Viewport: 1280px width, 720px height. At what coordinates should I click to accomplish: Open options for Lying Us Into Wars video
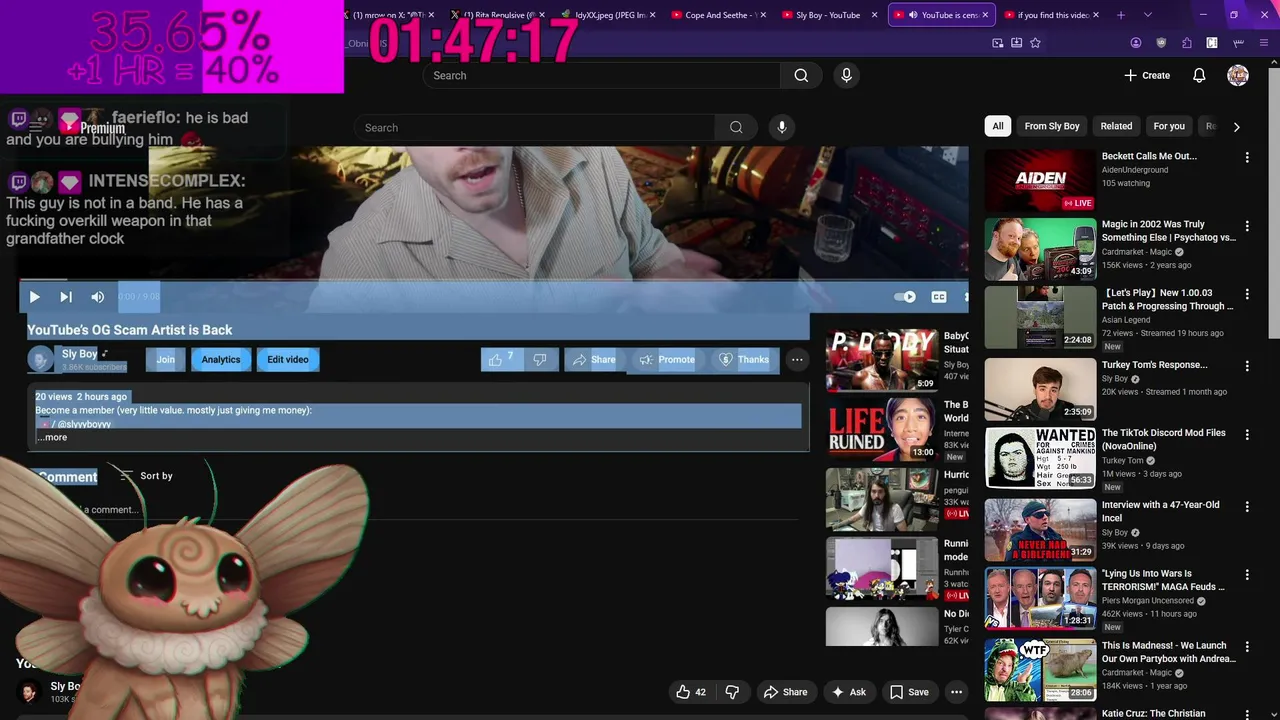[x=1247, y=576]
